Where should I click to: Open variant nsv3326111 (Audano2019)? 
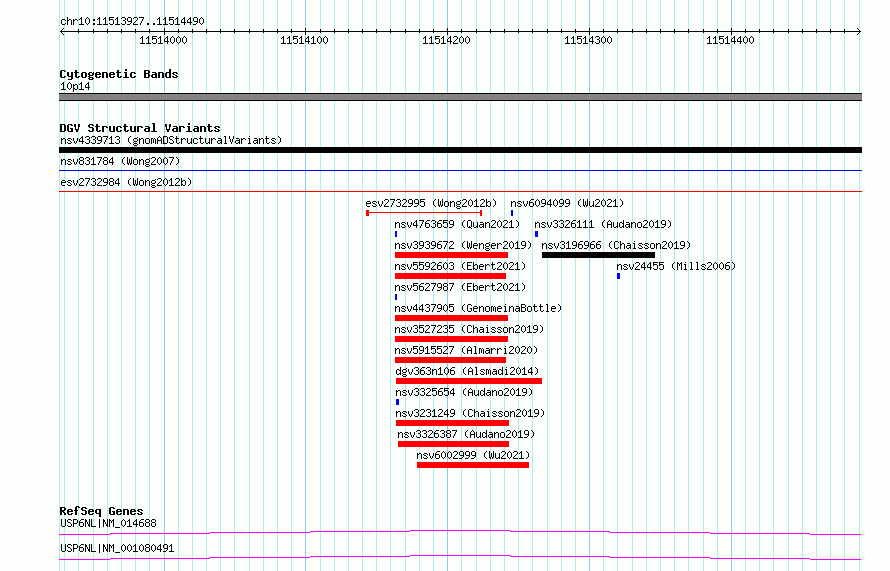coord(603,224)
